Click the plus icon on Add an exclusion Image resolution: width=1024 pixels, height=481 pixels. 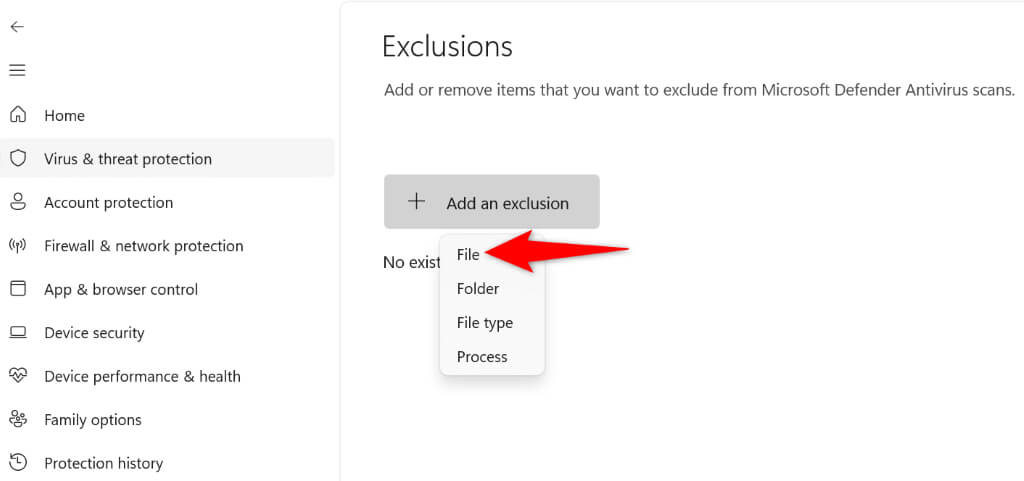(417, 202)
